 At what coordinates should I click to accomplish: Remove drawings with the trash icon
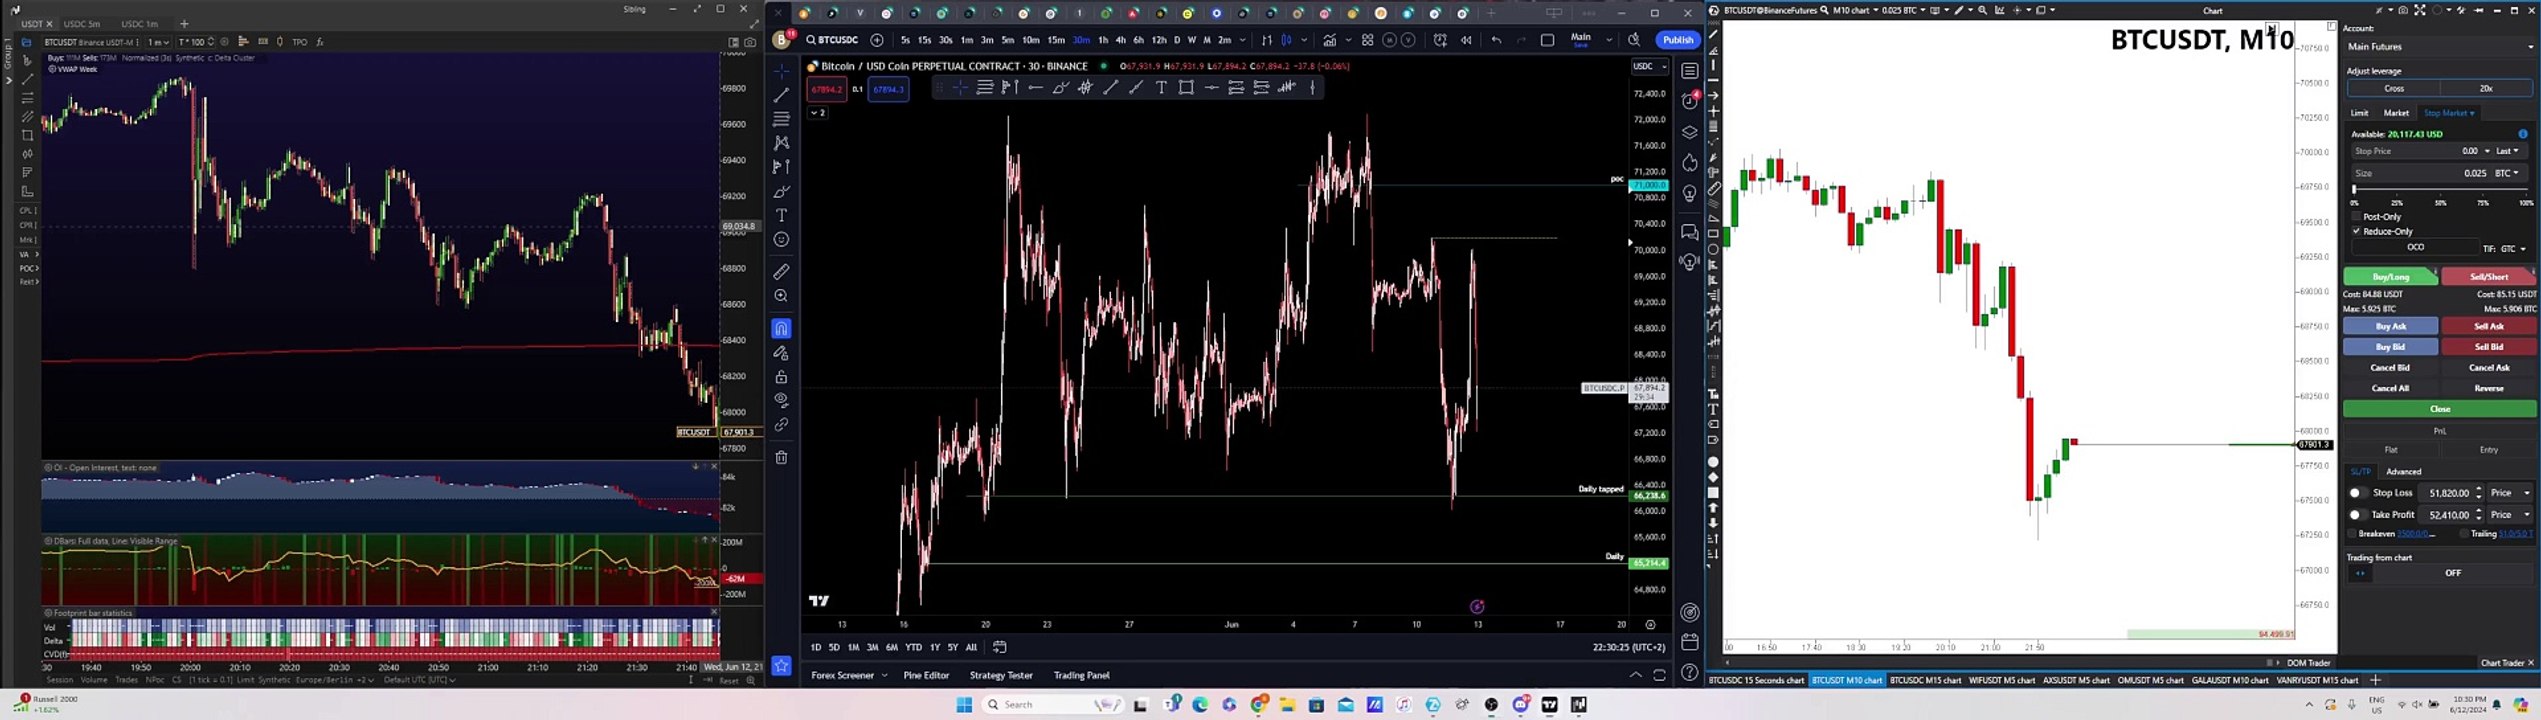(x=781, y=457)
